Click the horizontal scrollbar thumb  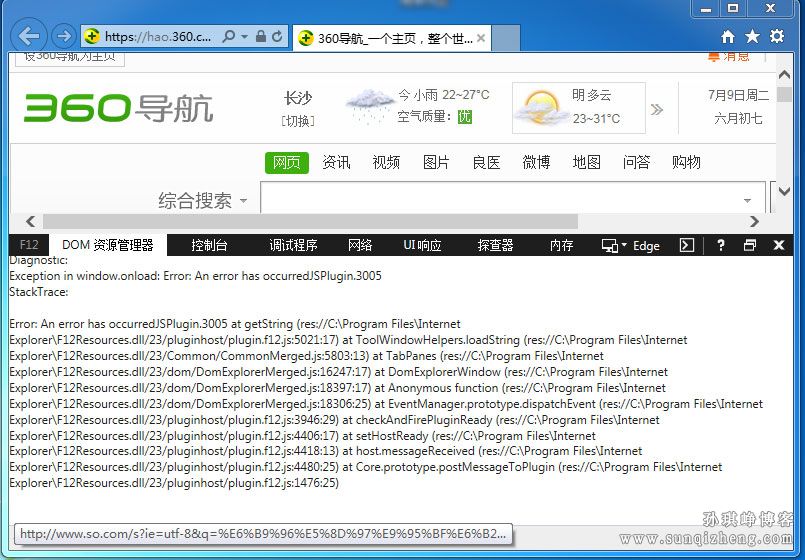tap(310, 221)
